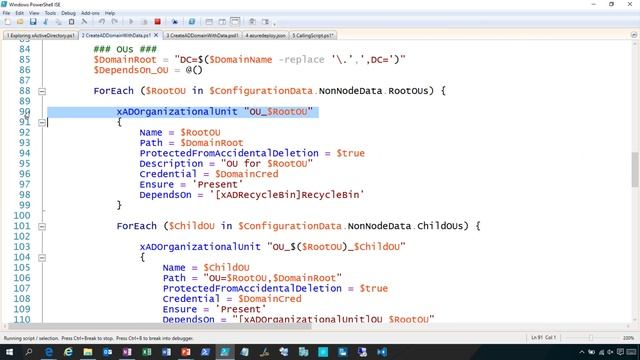Image resolution: width=640 pixels, height=360 pixels.
Task: Click the 200% zoom level text
Action: [628, 338]
